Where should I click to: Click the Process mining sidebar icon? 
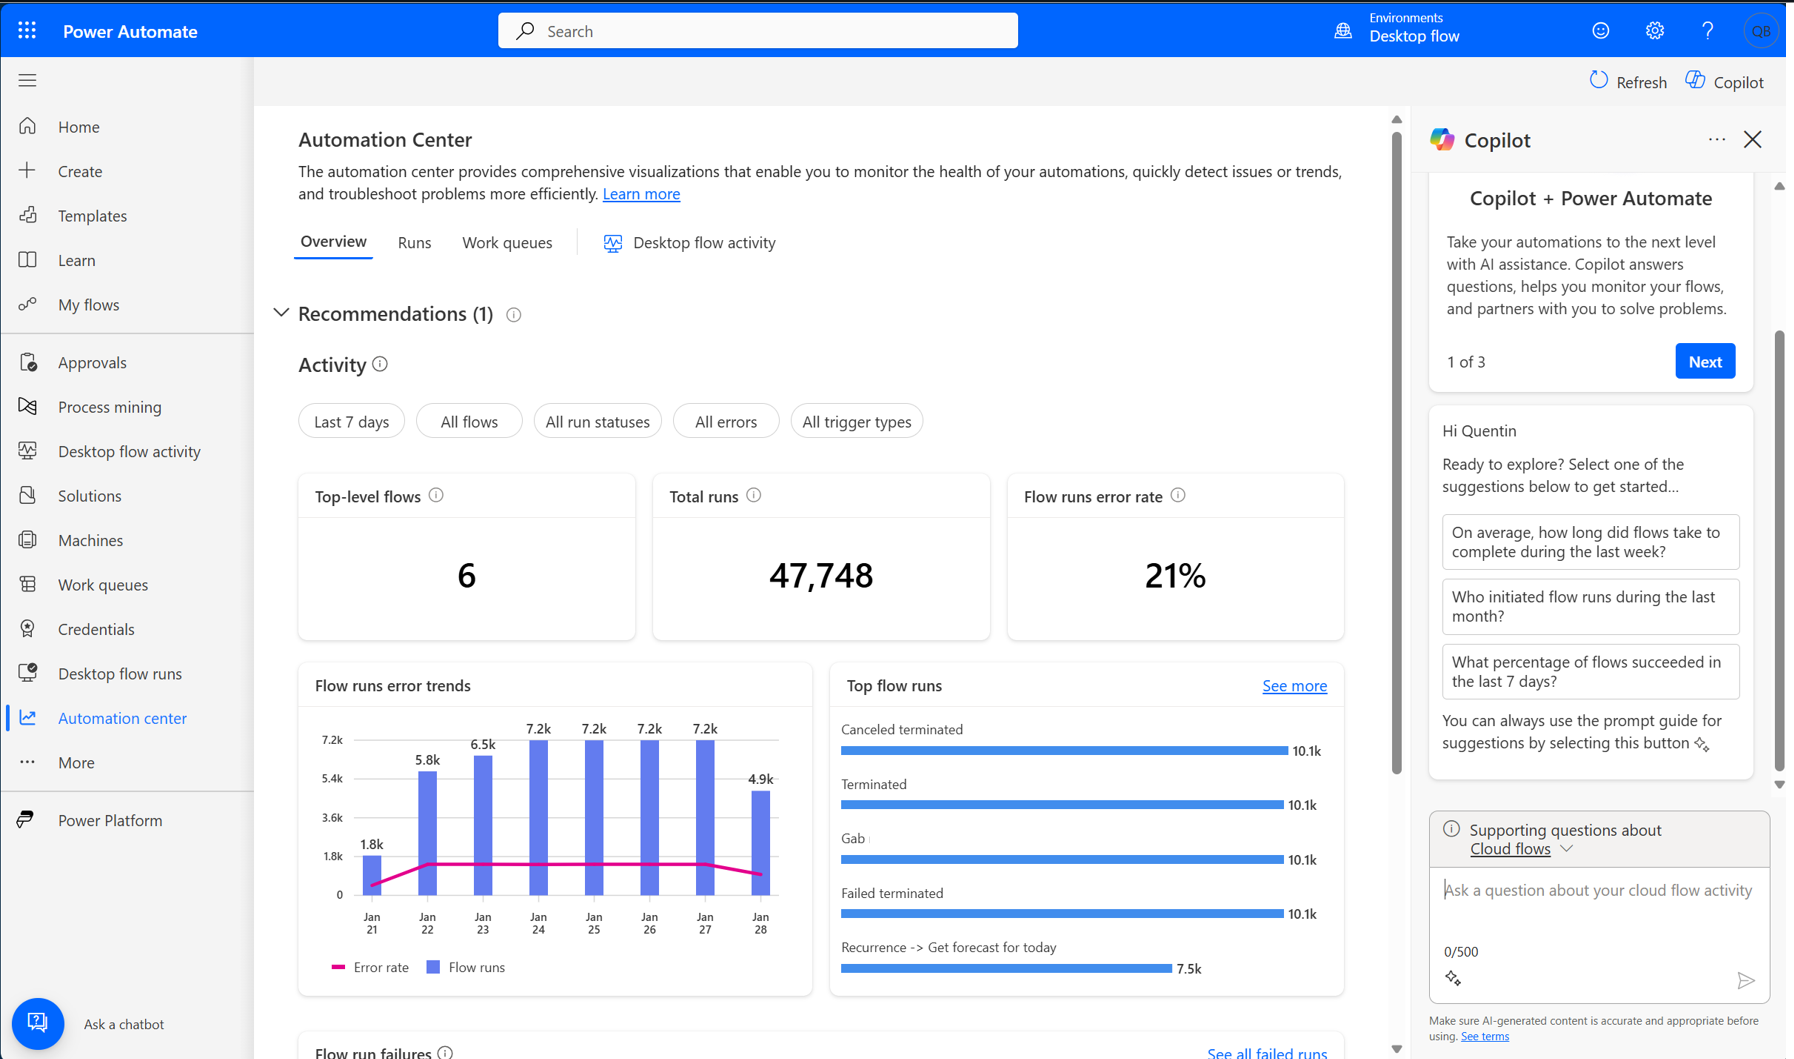[28, 407]
